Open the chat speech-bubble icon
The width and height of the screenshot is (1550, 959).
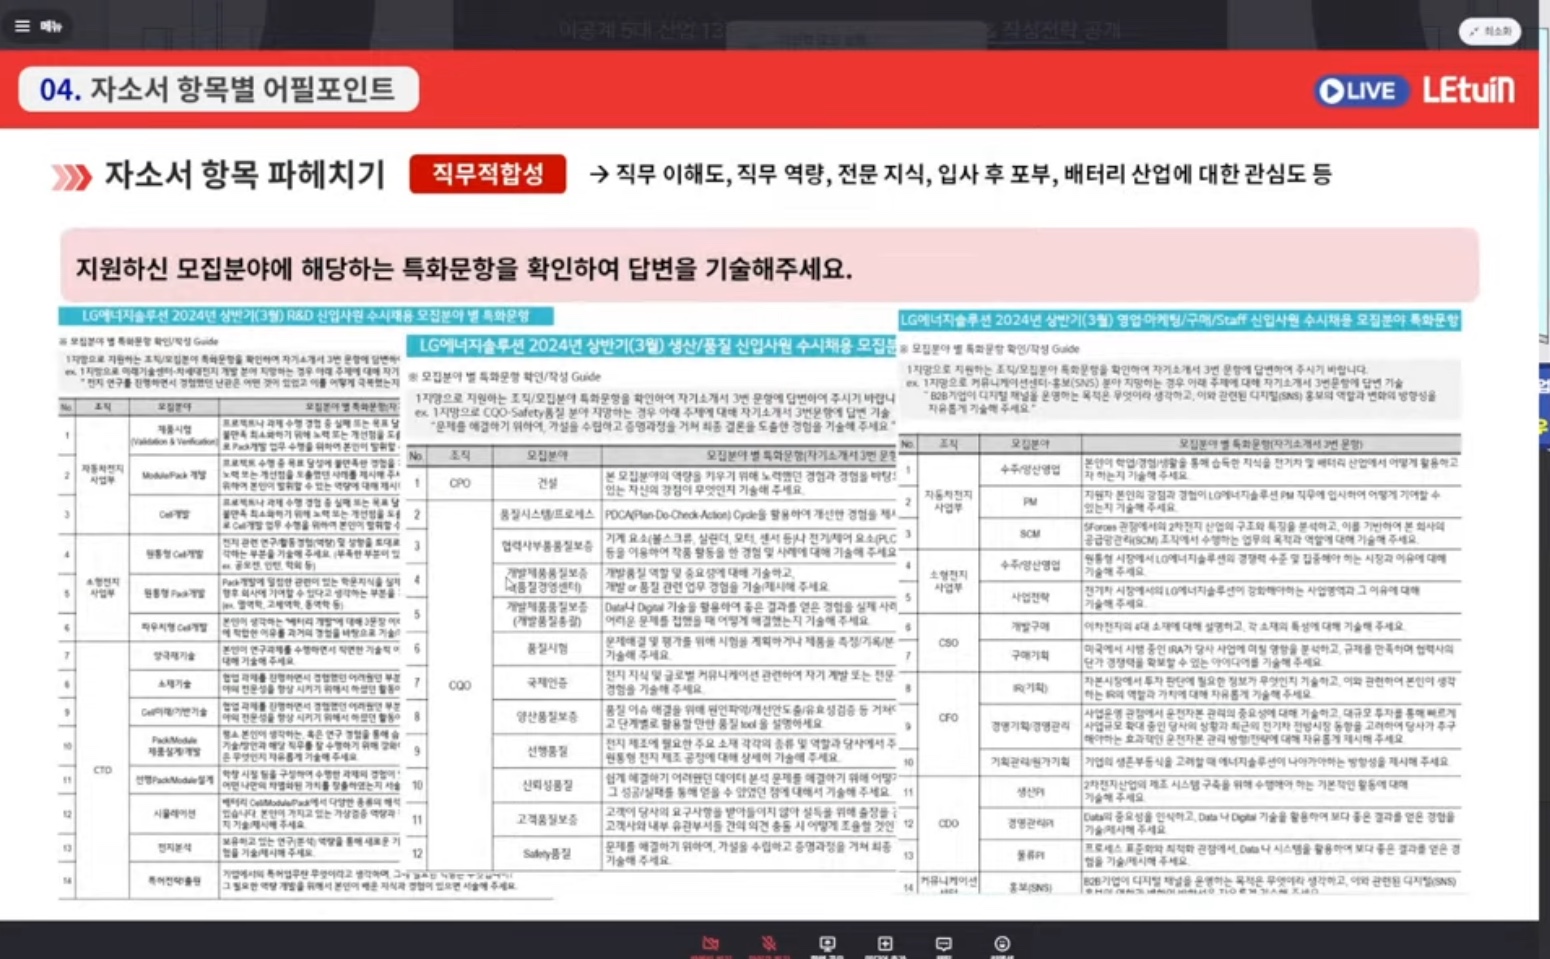943,944
